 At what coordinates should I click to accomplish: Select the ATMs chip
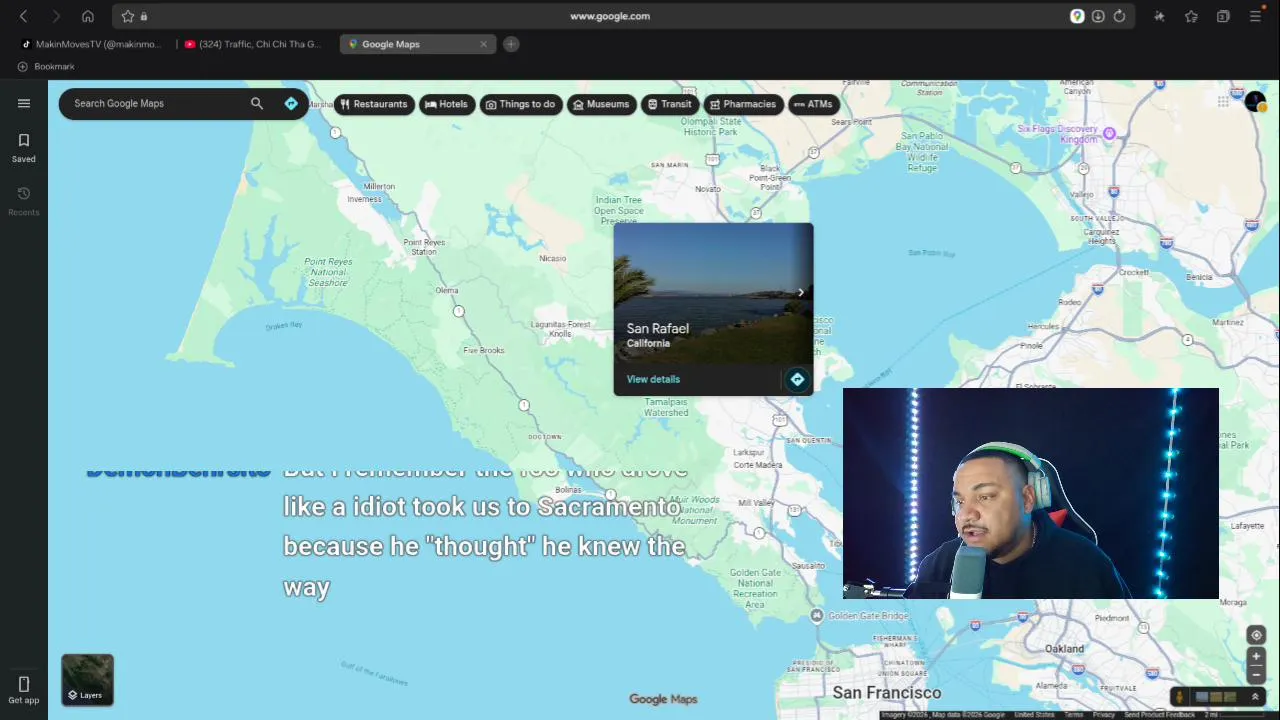coord(812,104)
